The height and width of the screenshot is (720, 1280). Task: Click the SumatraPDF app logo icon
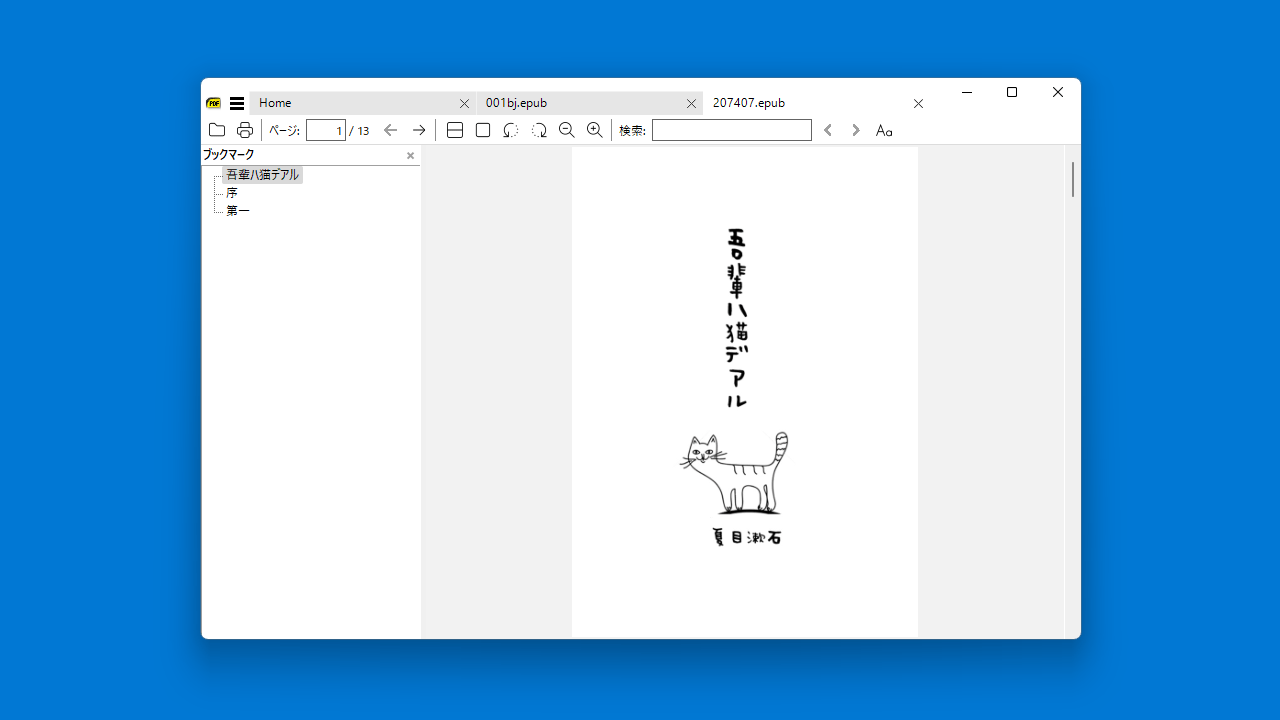214,103
